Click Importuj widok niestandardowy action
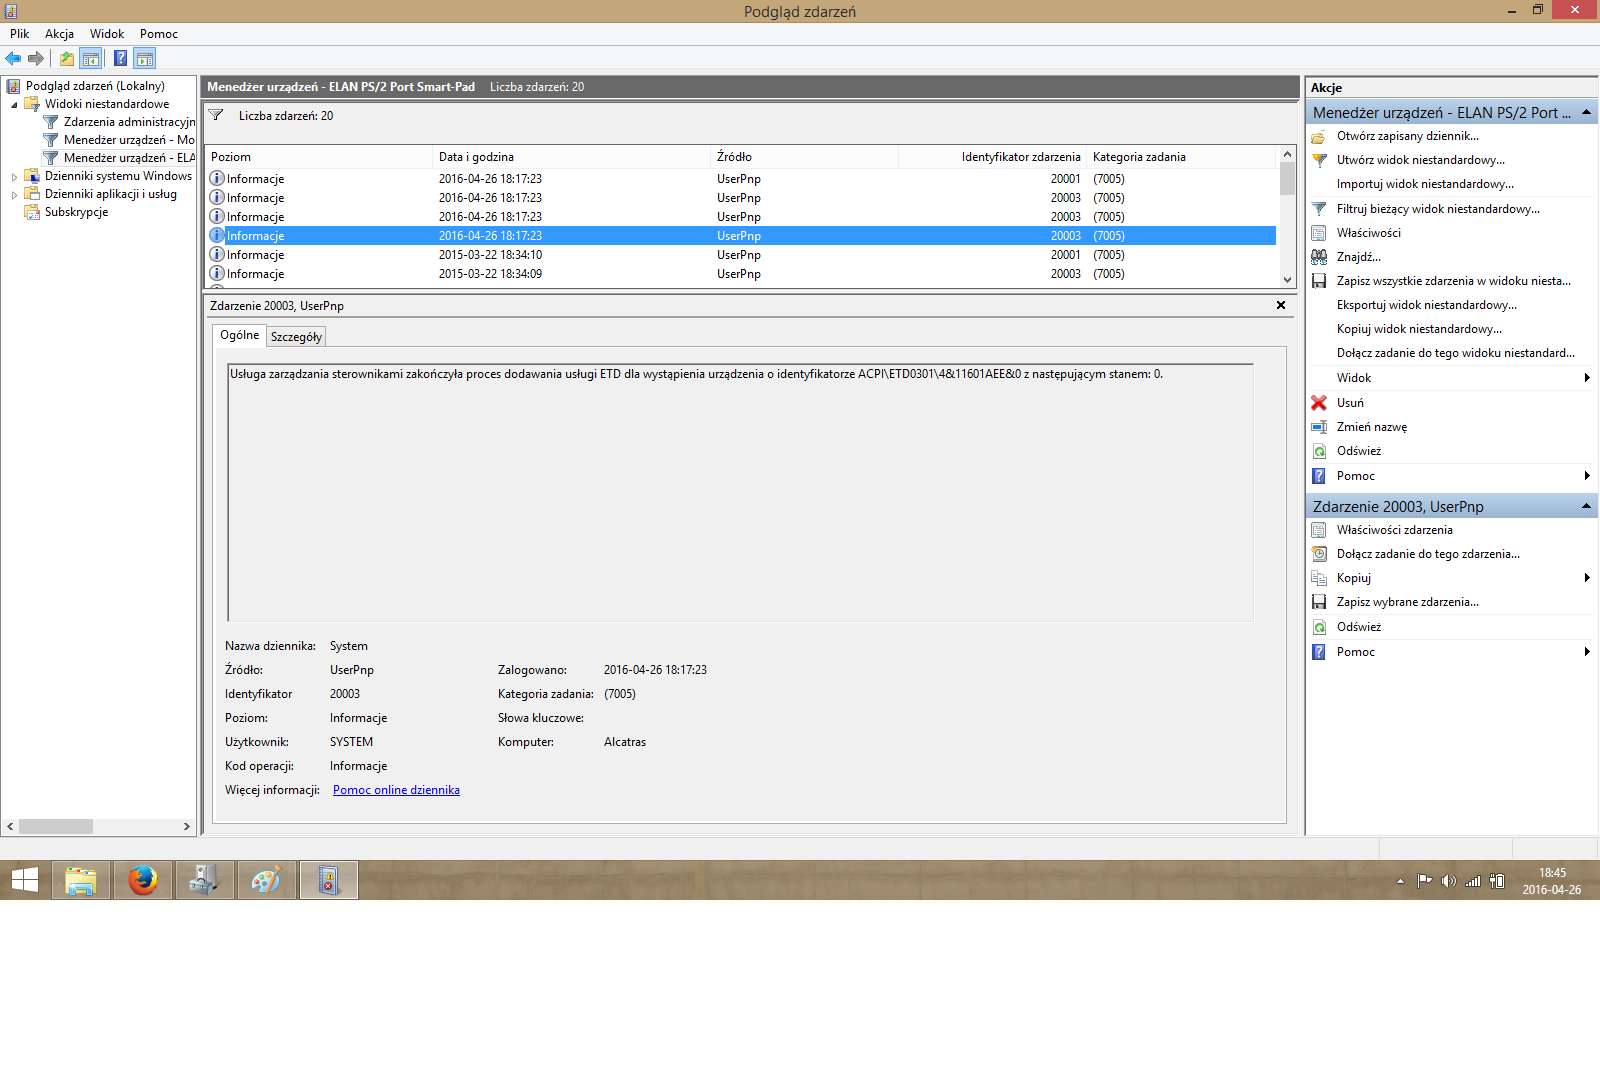The height and width of the screenshot is (1088, 1600). pos(1425,184)
